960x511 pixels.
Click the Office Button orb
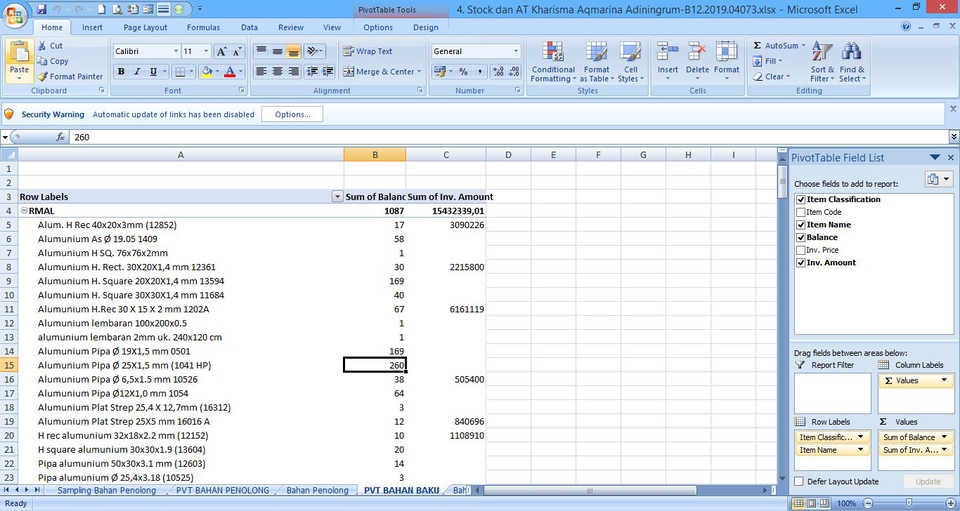pyautogui.click(x=15, y=15)
